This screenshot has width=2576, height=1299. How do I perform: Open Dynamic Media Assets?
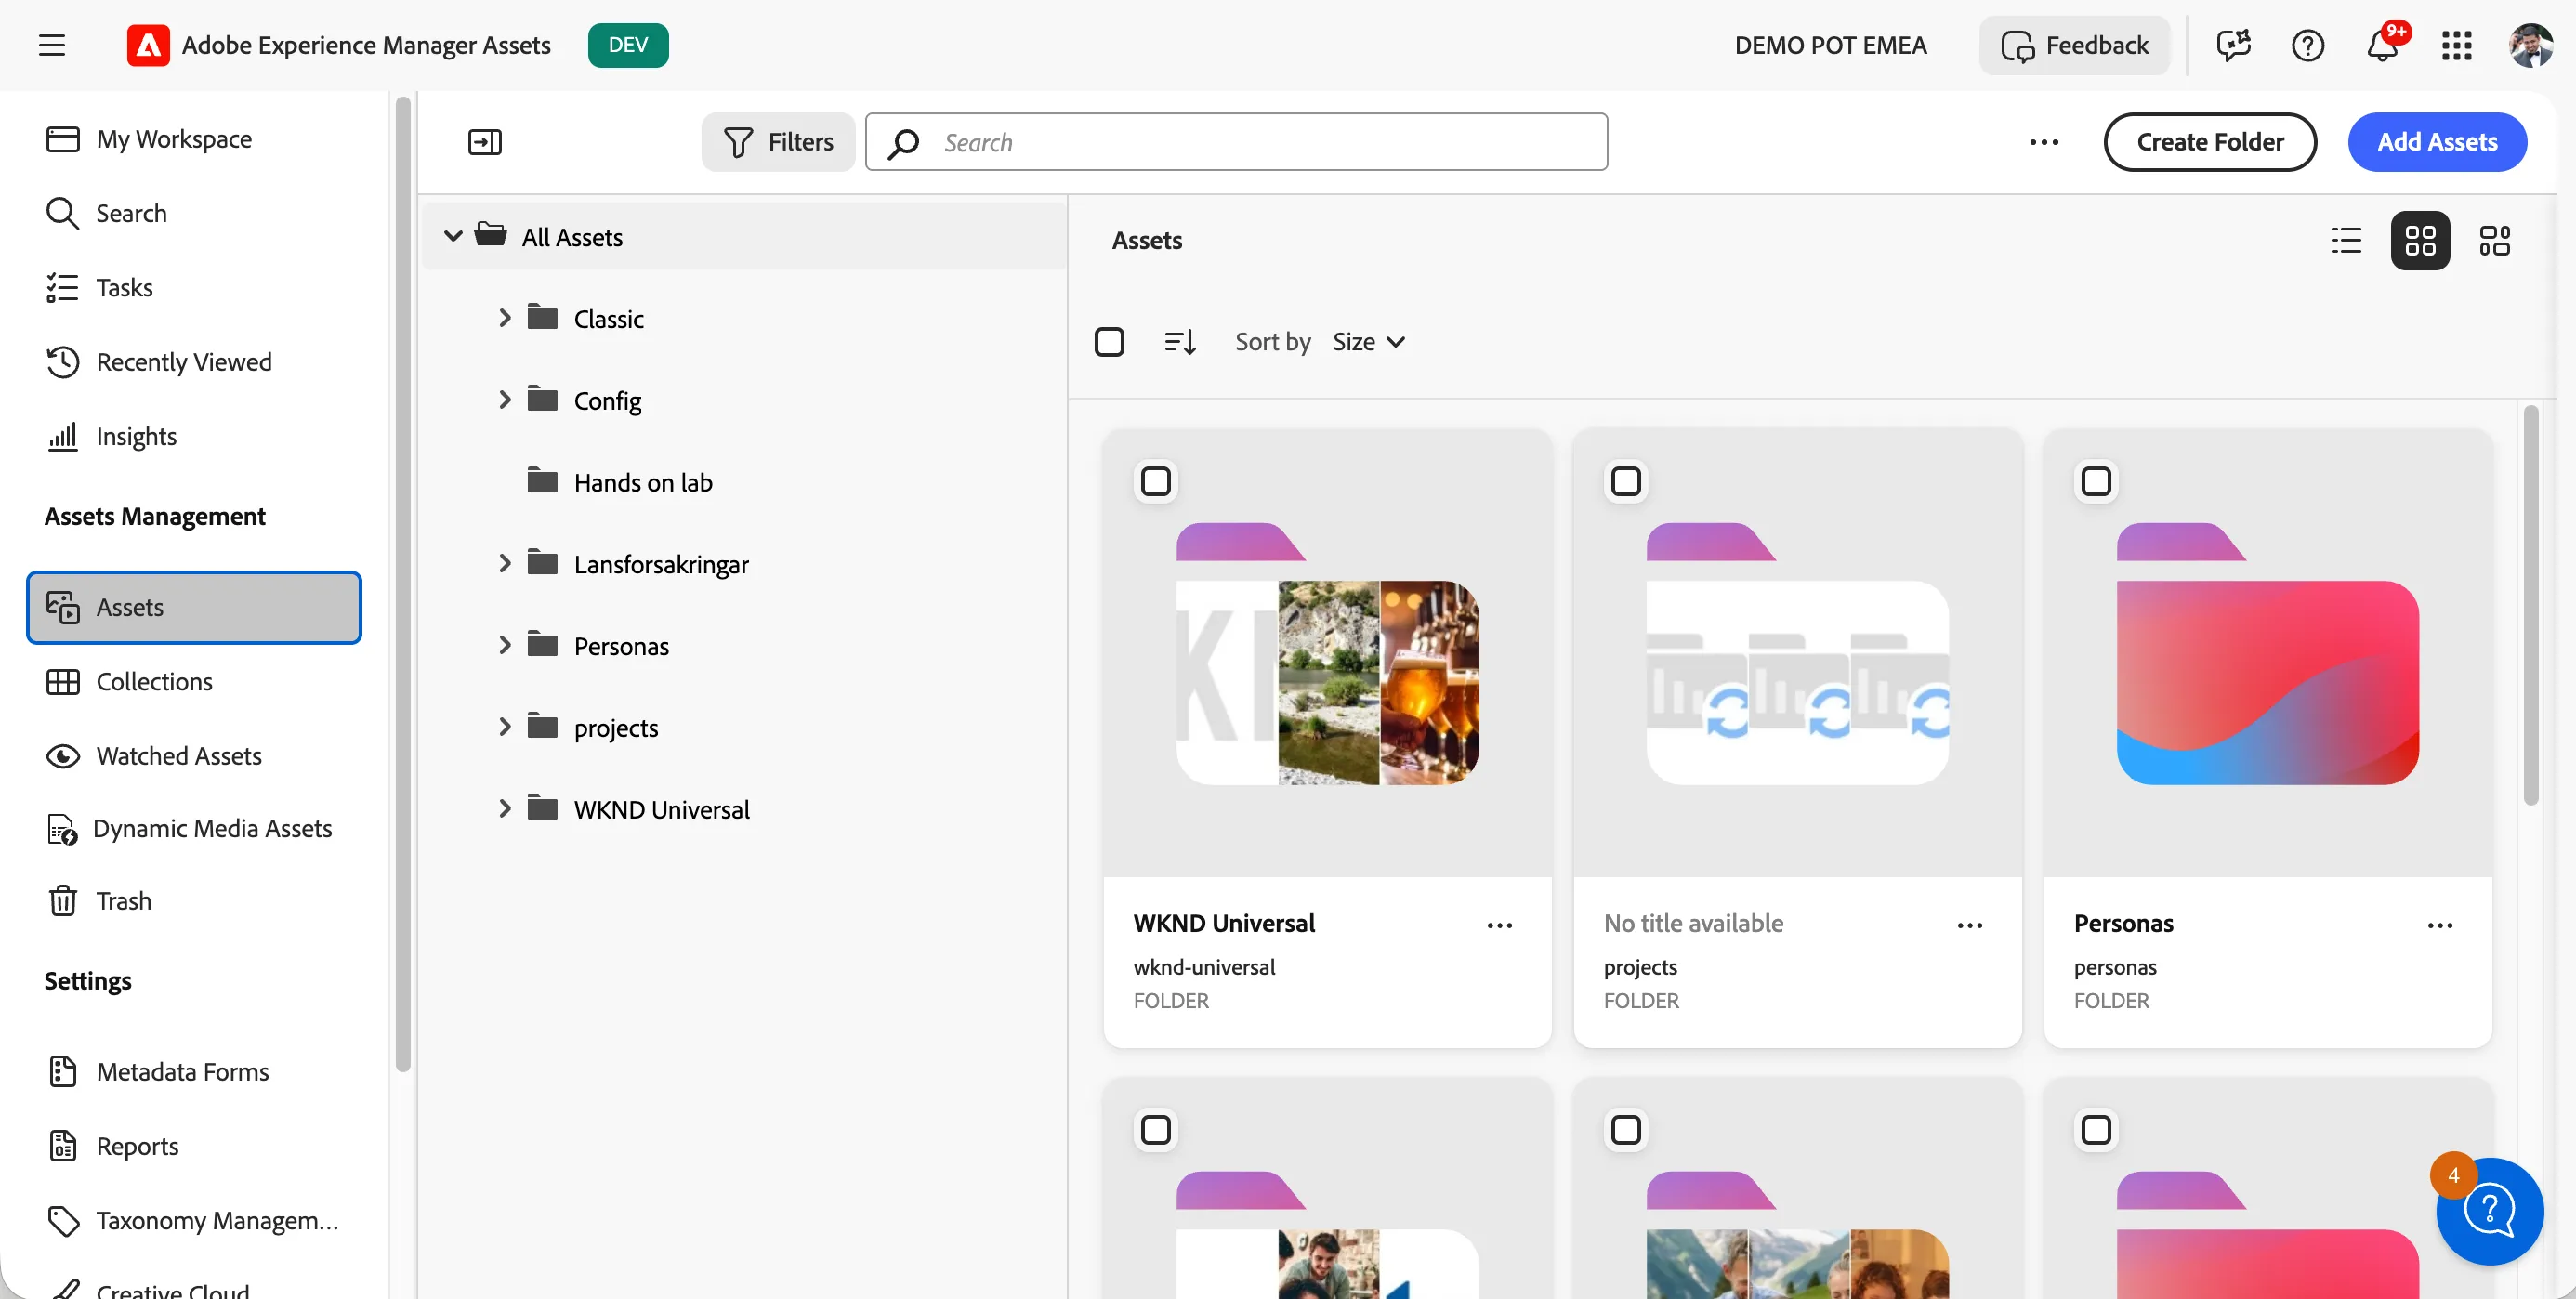(x=189, y=828)
